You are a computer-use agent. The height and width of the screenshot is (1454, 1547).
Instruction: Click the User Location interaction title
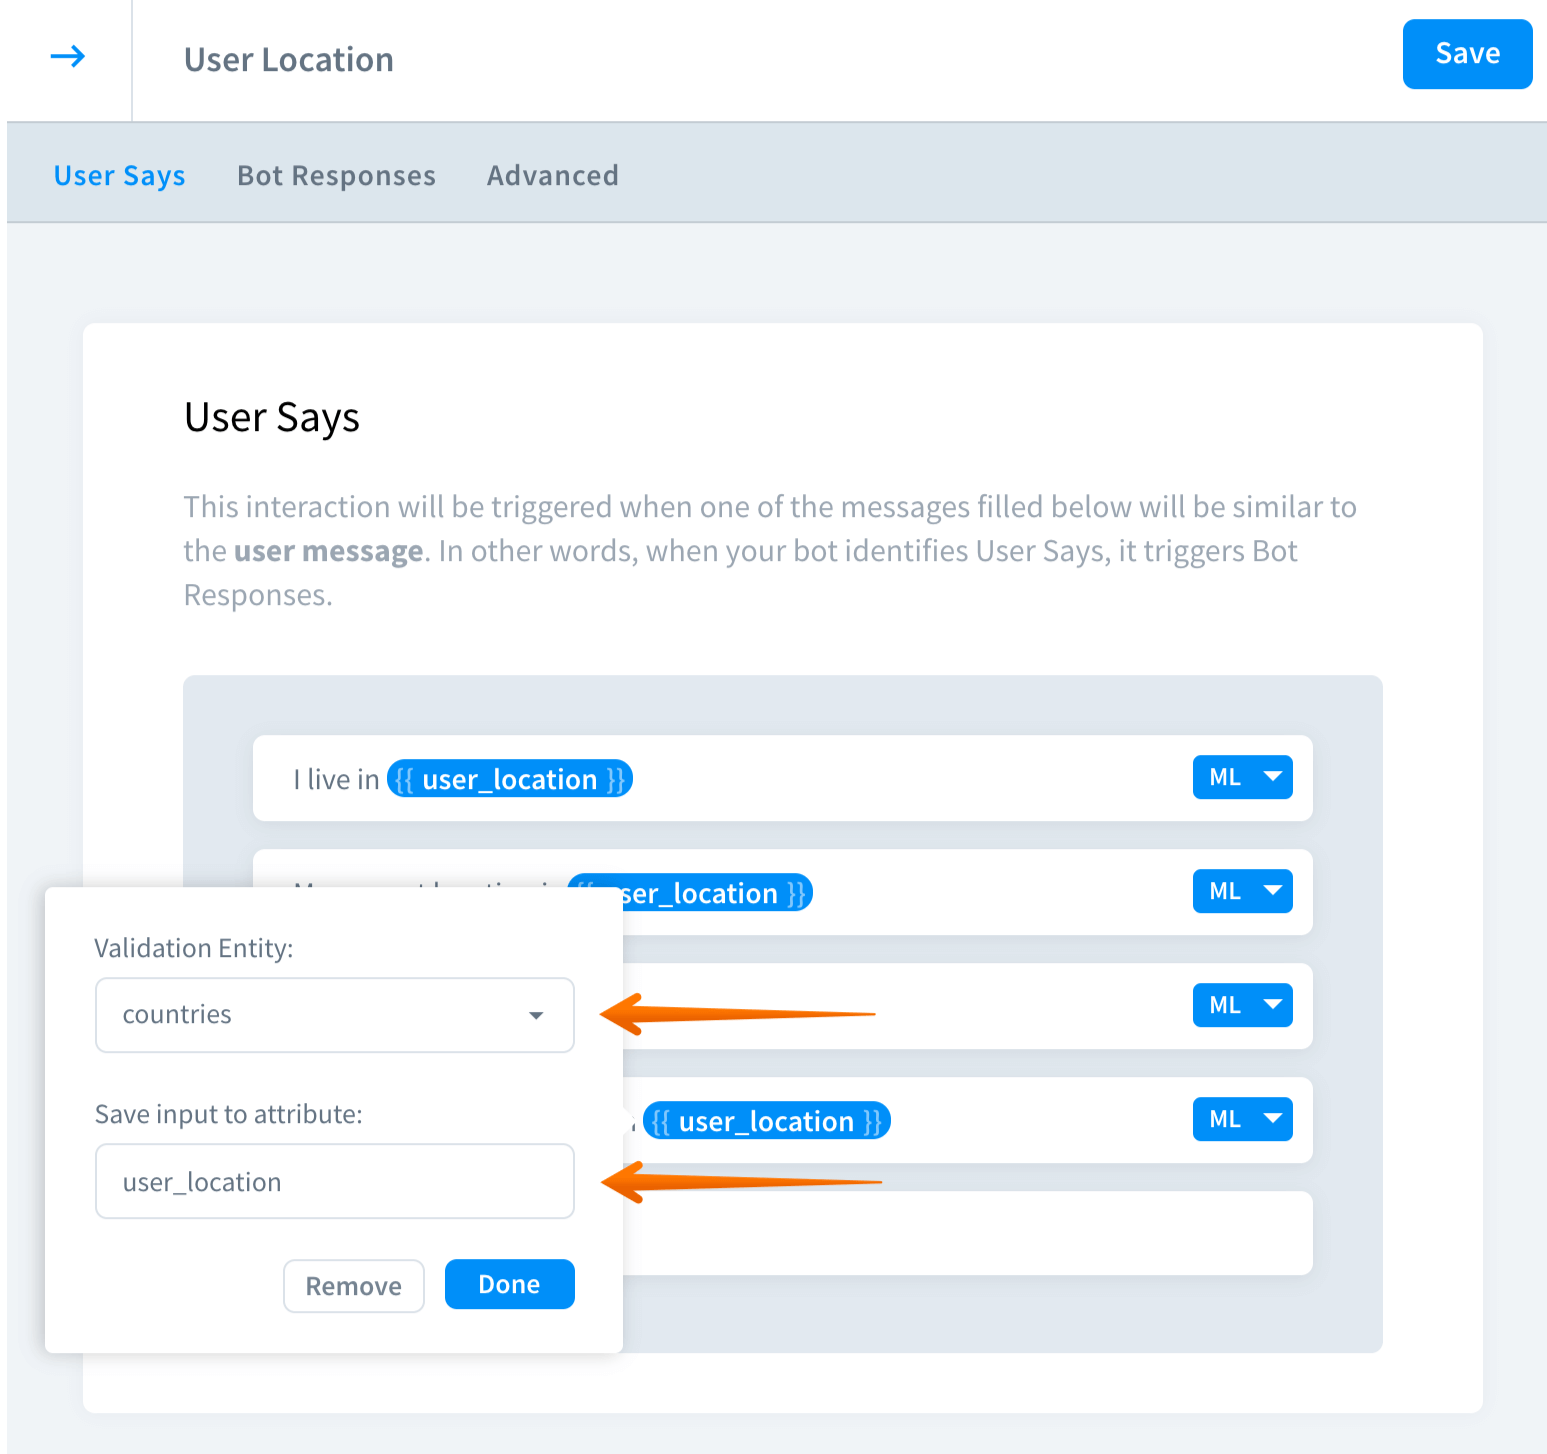[x=289, y=60]
